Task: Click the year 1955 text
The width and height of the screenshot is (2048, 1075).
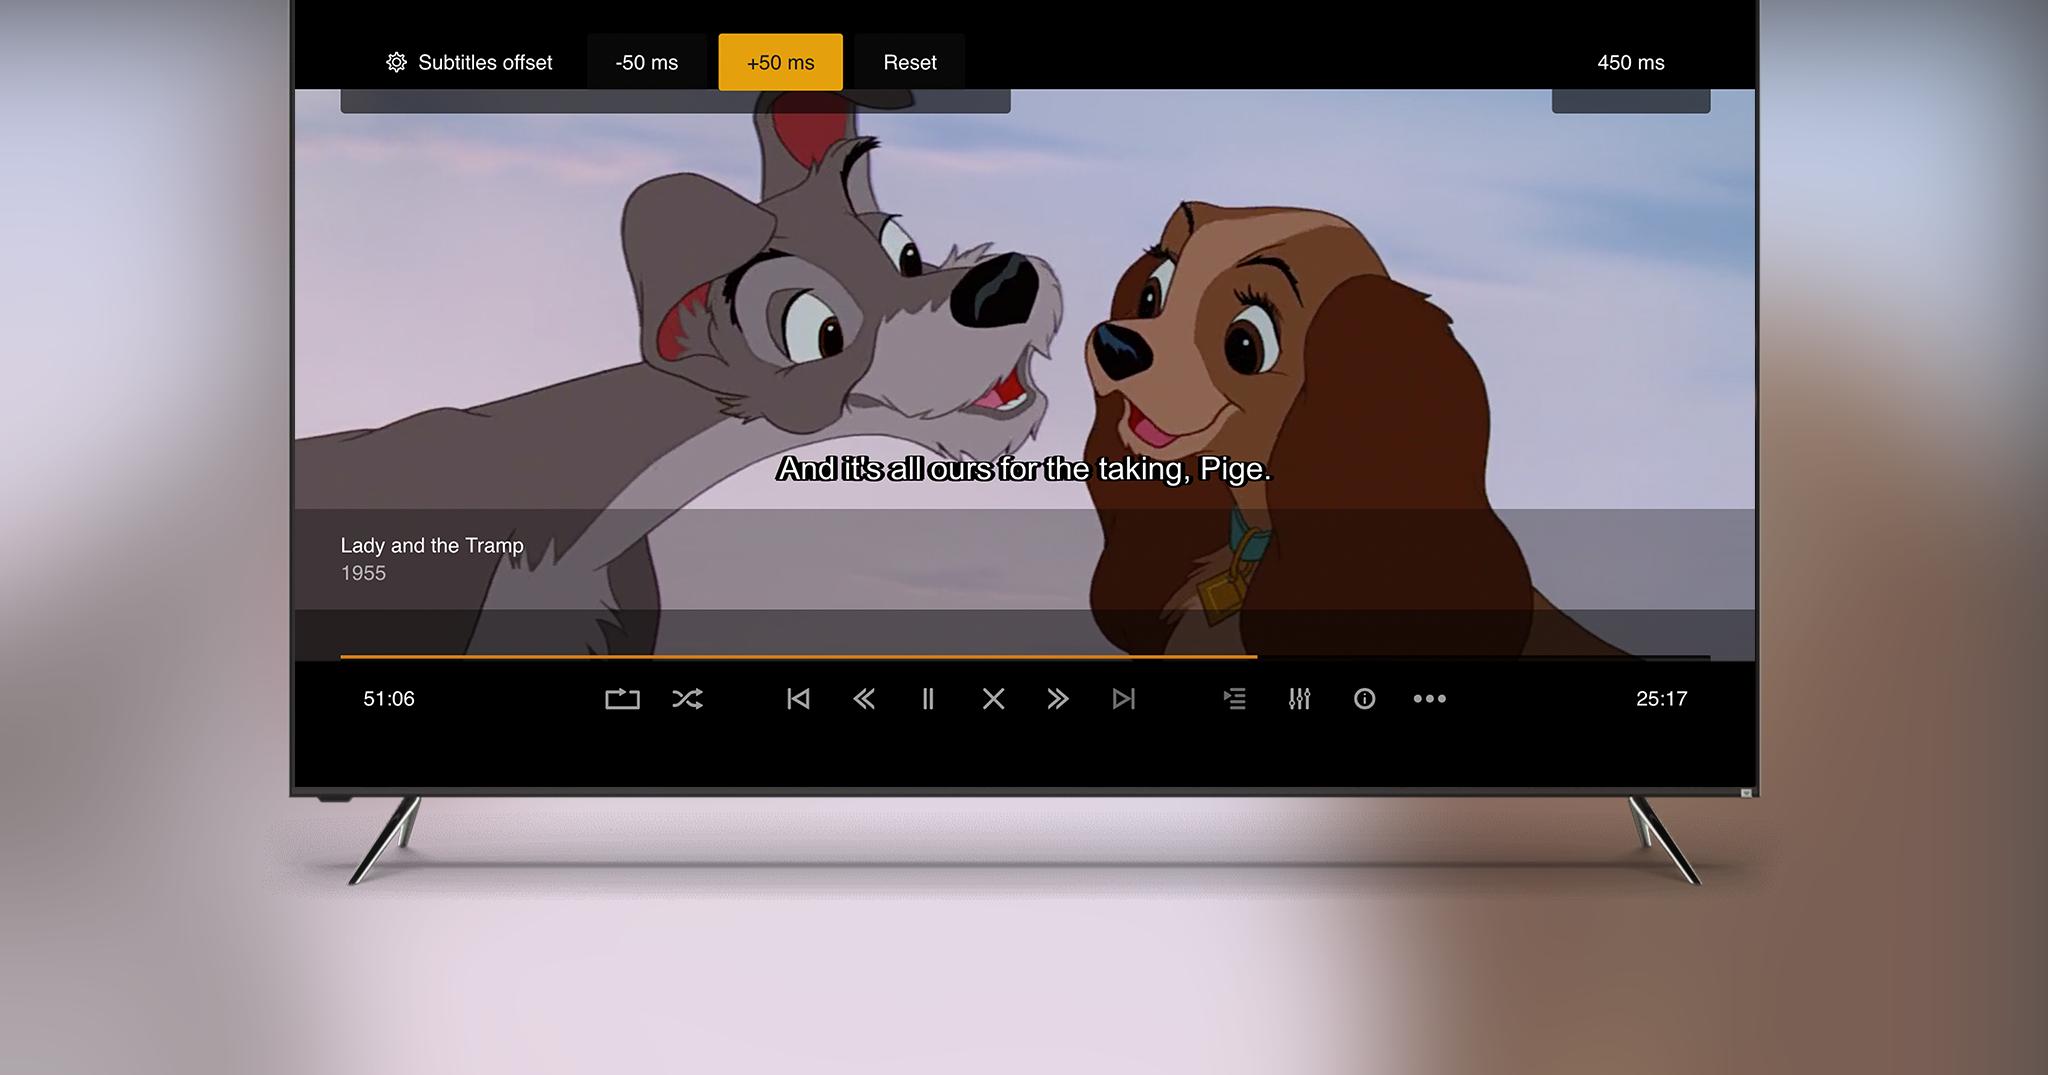Action: pyautogui.click(x=363, y=574)
